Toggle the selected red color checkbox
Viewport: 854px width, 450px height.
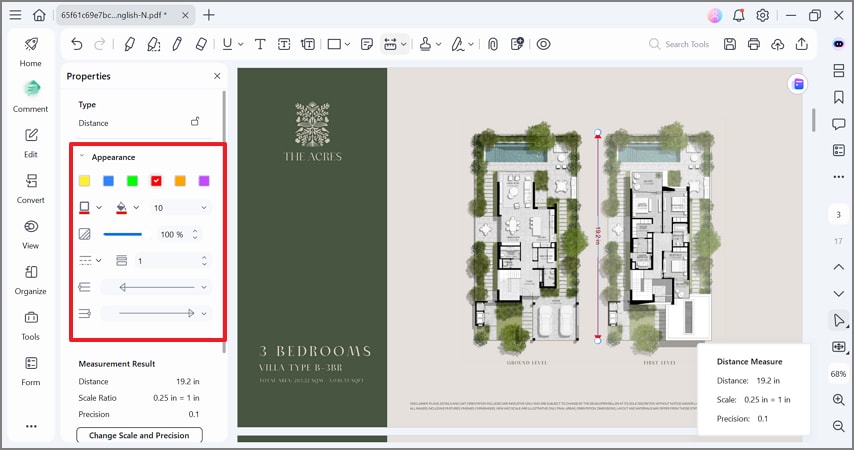(x=156, y=181)
